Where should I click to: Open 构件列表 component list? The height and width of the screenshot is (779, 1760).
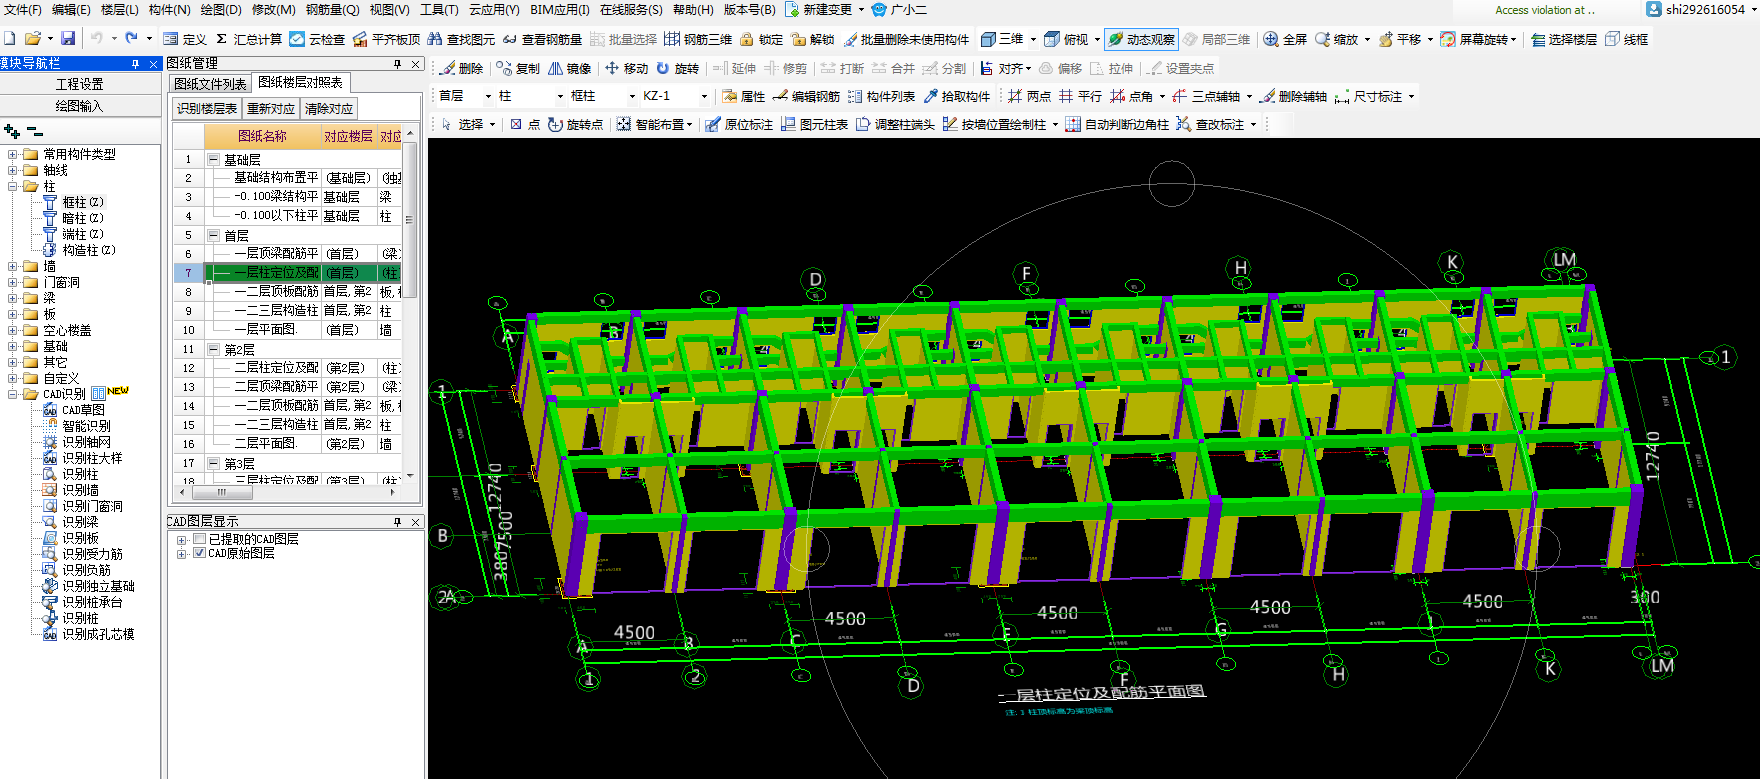pyautogui.click(x=881, y=96)
